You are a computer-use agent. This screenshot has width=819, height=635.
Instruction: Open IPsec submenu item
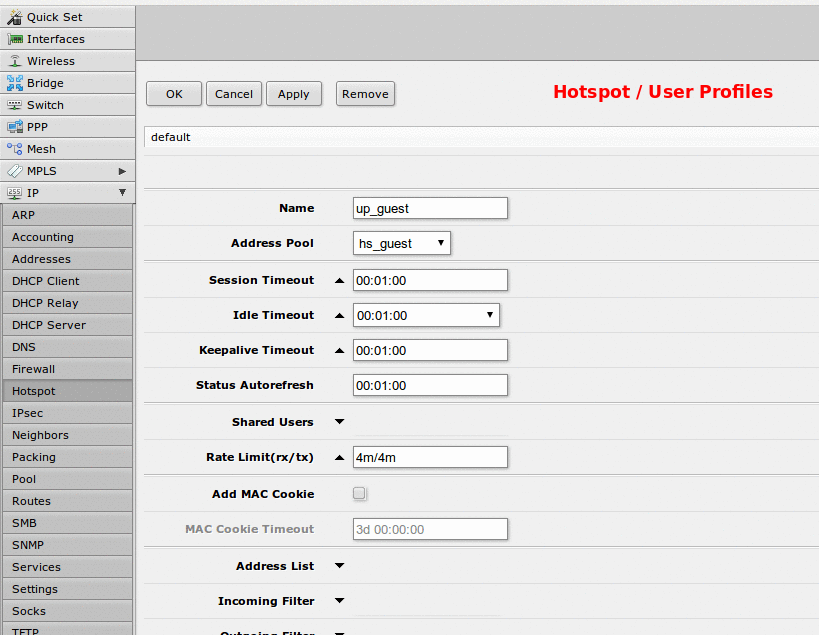[x=68, y=413]
